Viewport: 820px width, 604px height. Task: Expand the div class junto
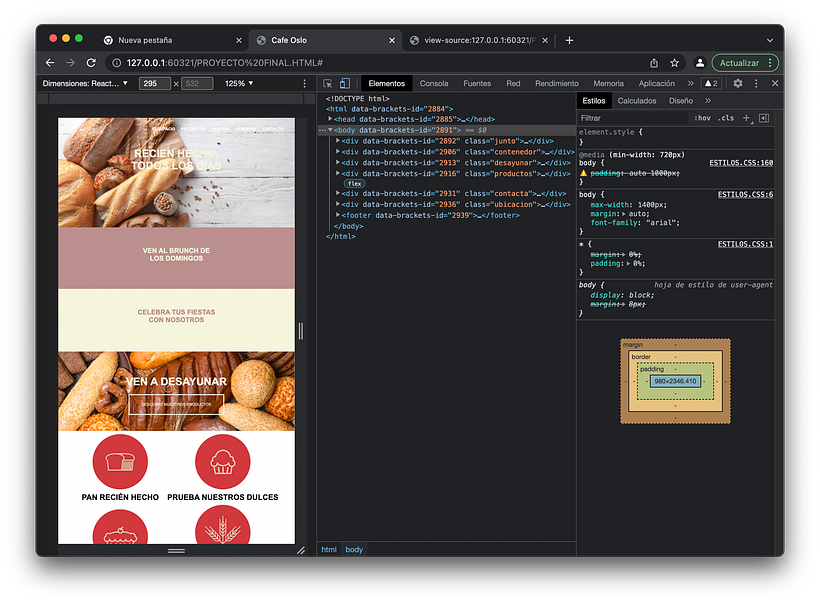point(338,141)
